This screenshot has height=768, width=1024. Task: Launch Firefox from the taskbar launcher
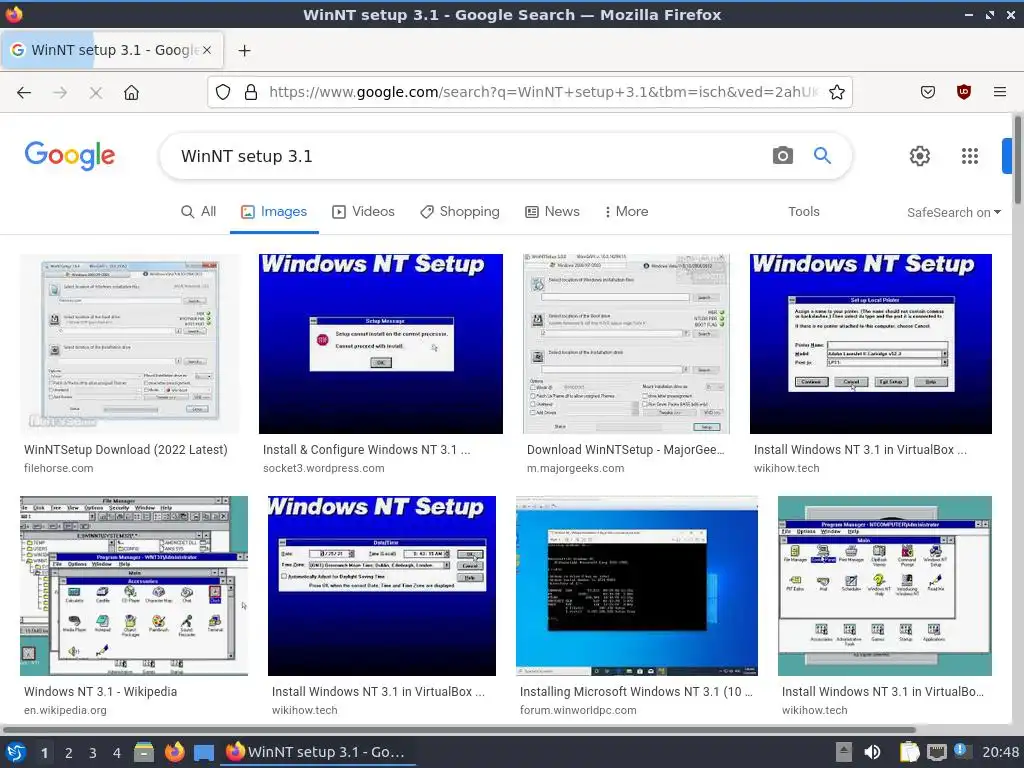pyautogui.click(x=174, y=752)
